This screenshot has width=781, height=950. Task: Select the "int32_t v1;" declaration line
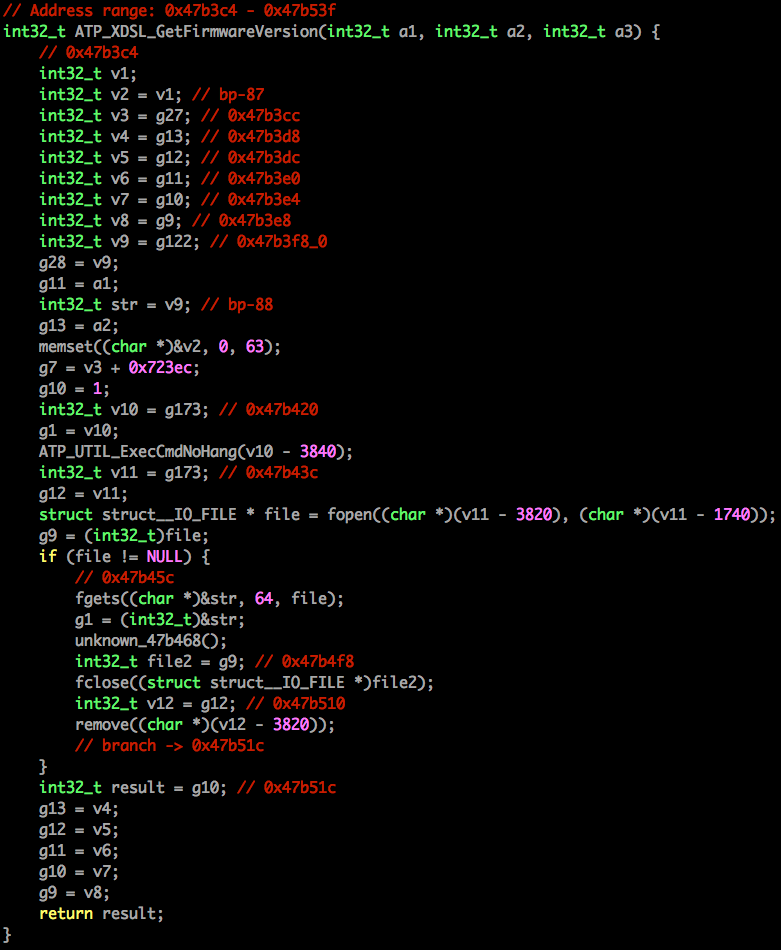coord(88,73)
